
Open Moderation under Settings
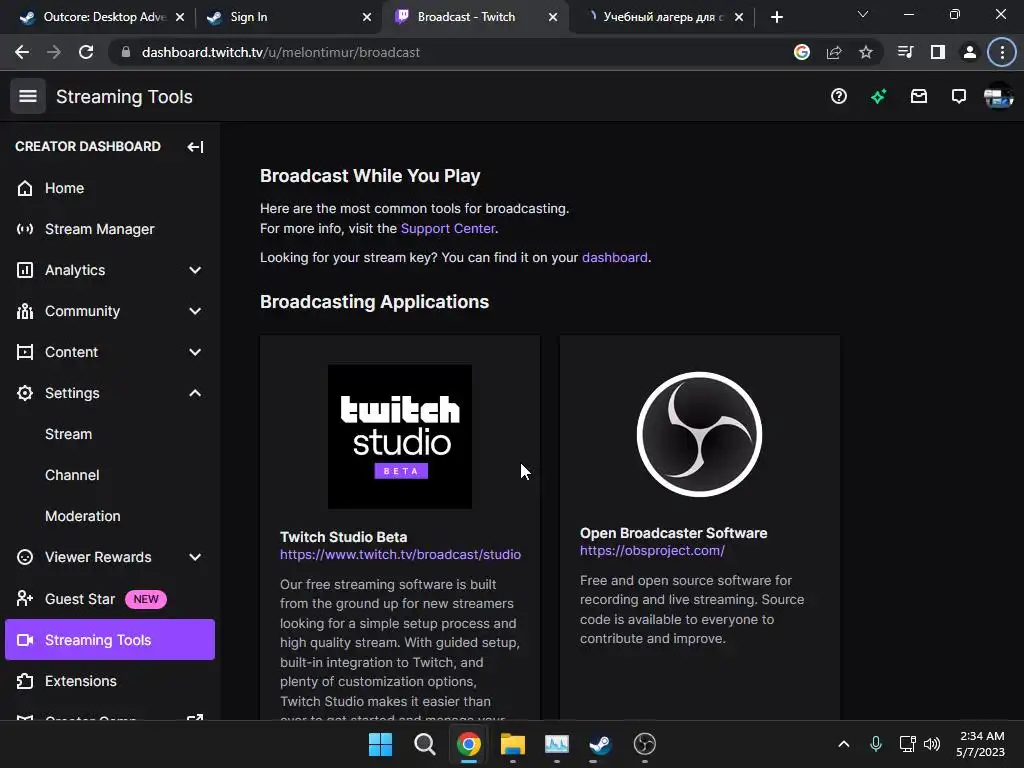(83, 516)
